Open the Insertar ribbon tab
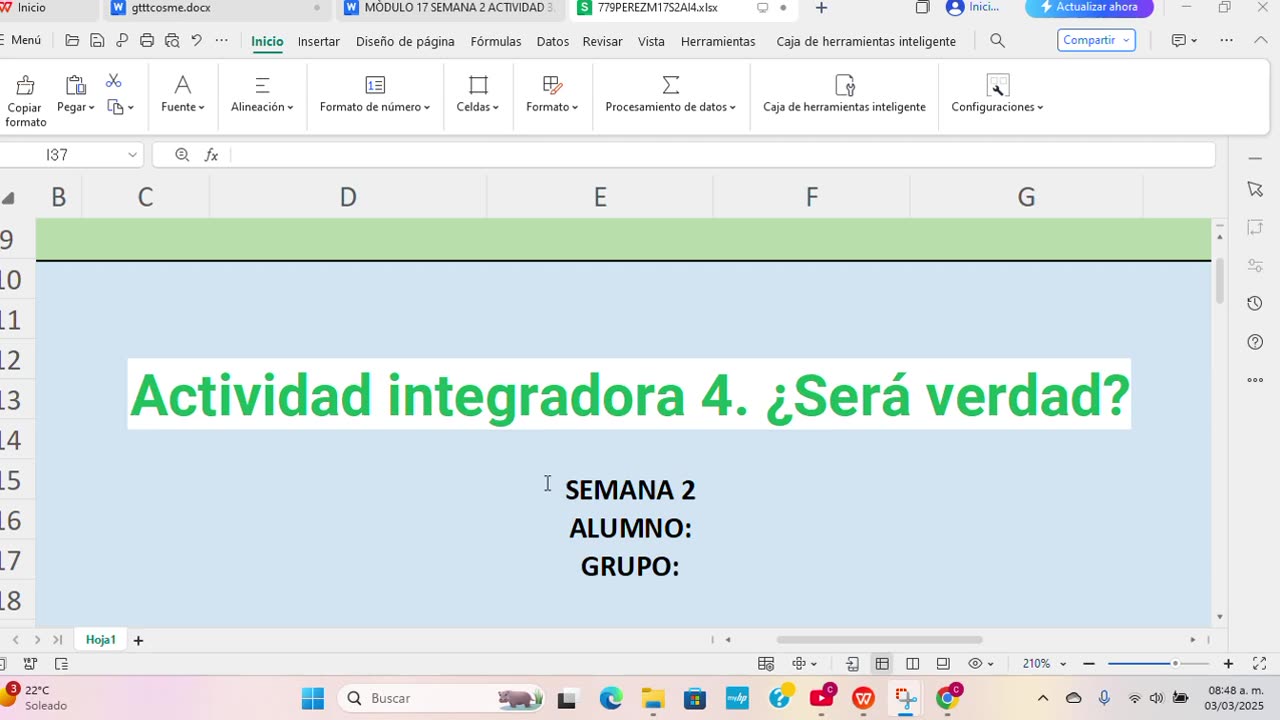The width and height of the screenshot is (1280, 720). (x=319, y=41)
